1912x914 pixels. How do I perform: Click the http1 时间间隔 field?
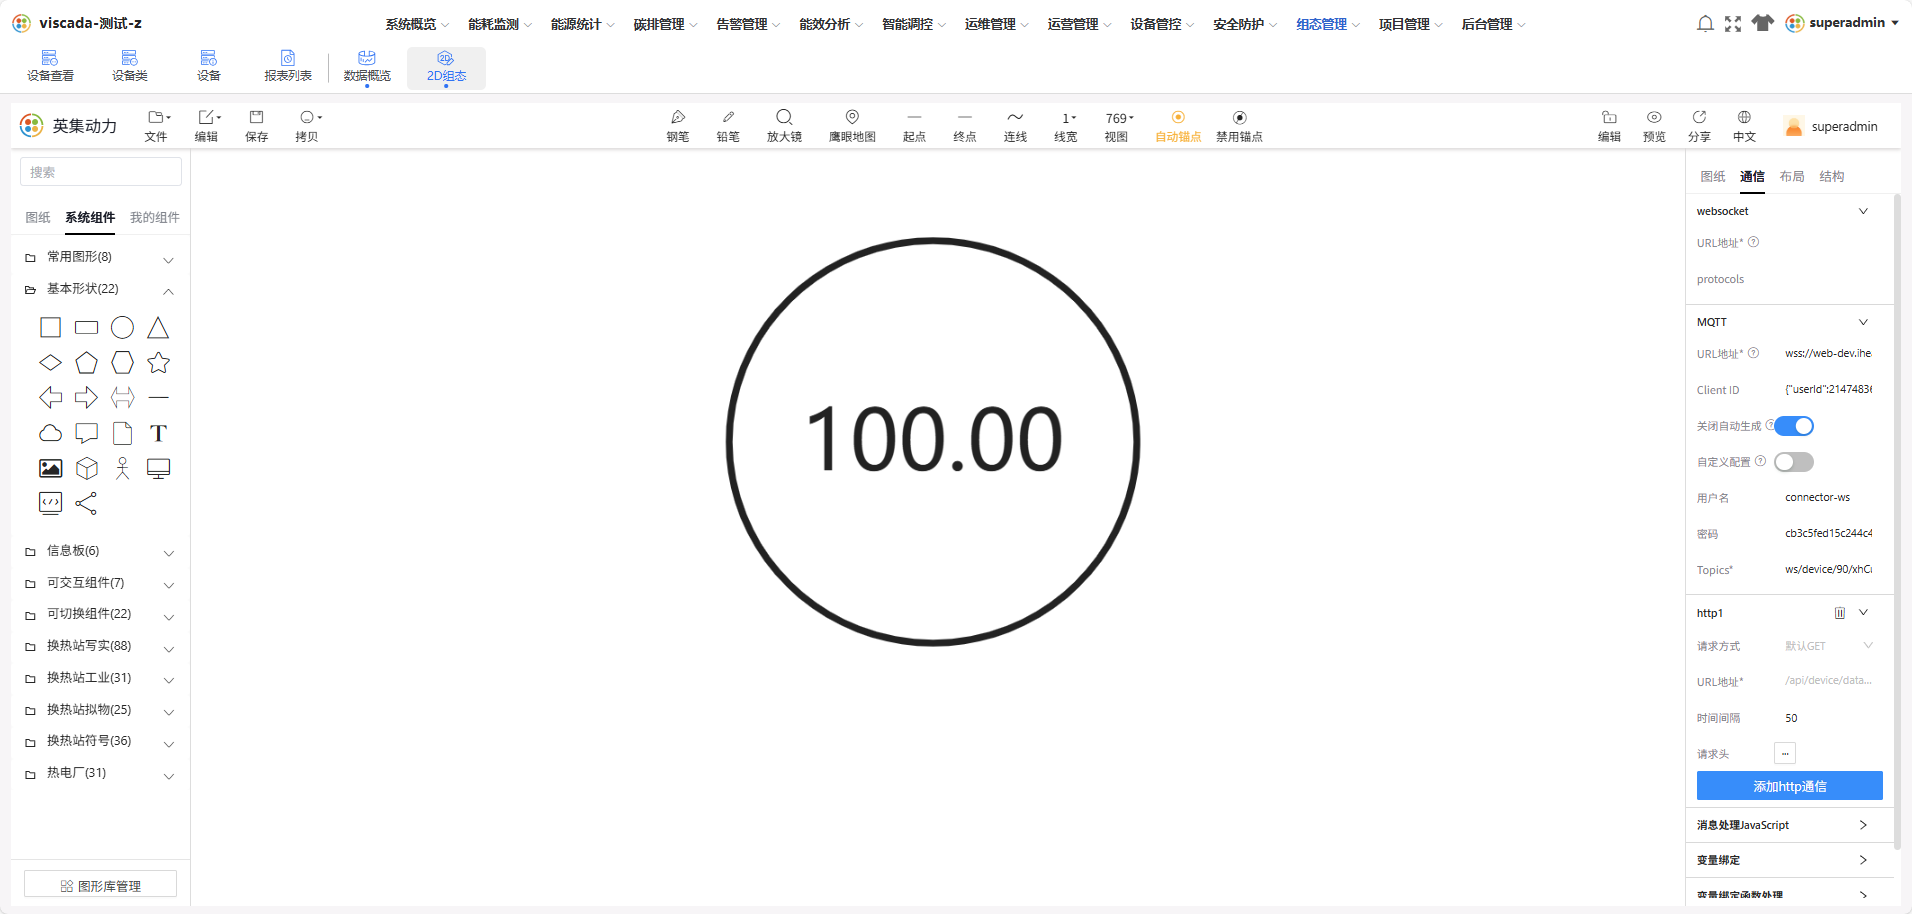point(1828,718)
